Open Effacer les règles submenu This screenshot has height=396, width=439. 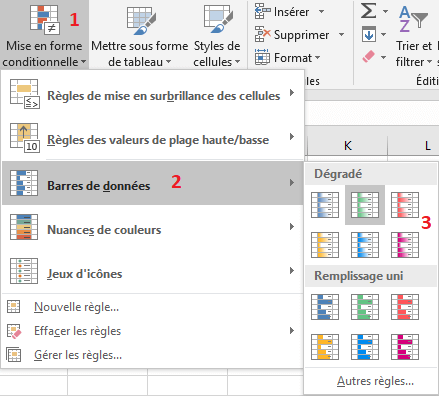(153, 331)
